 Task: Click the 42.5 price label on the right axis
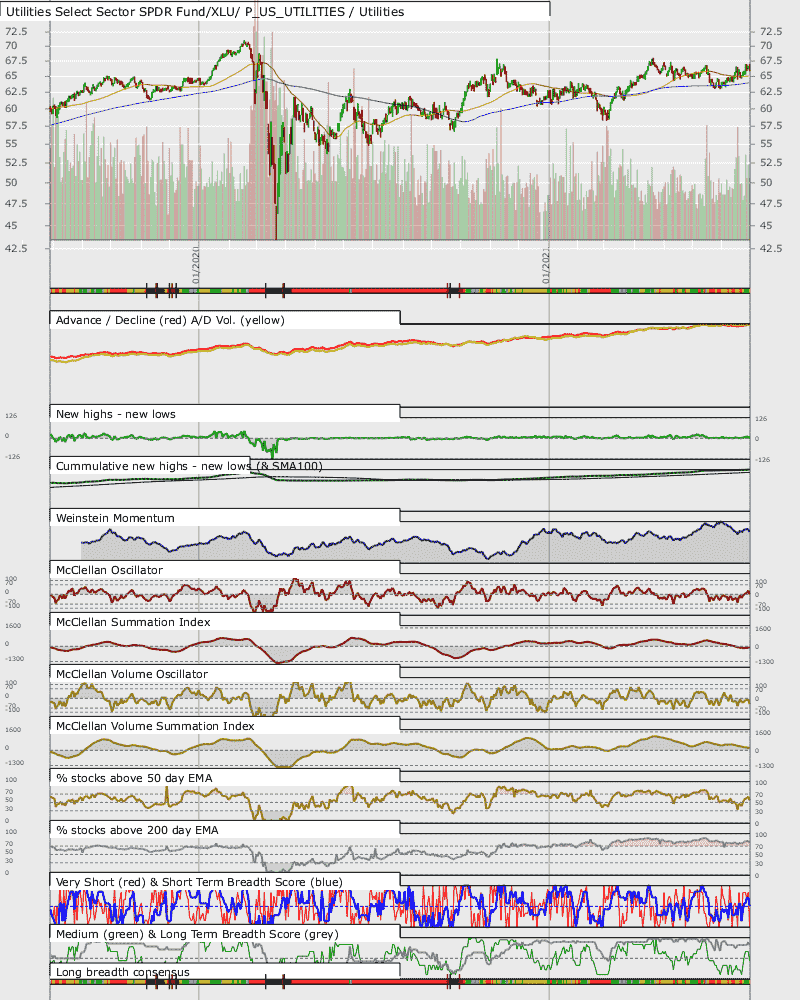tap(771, 248)
